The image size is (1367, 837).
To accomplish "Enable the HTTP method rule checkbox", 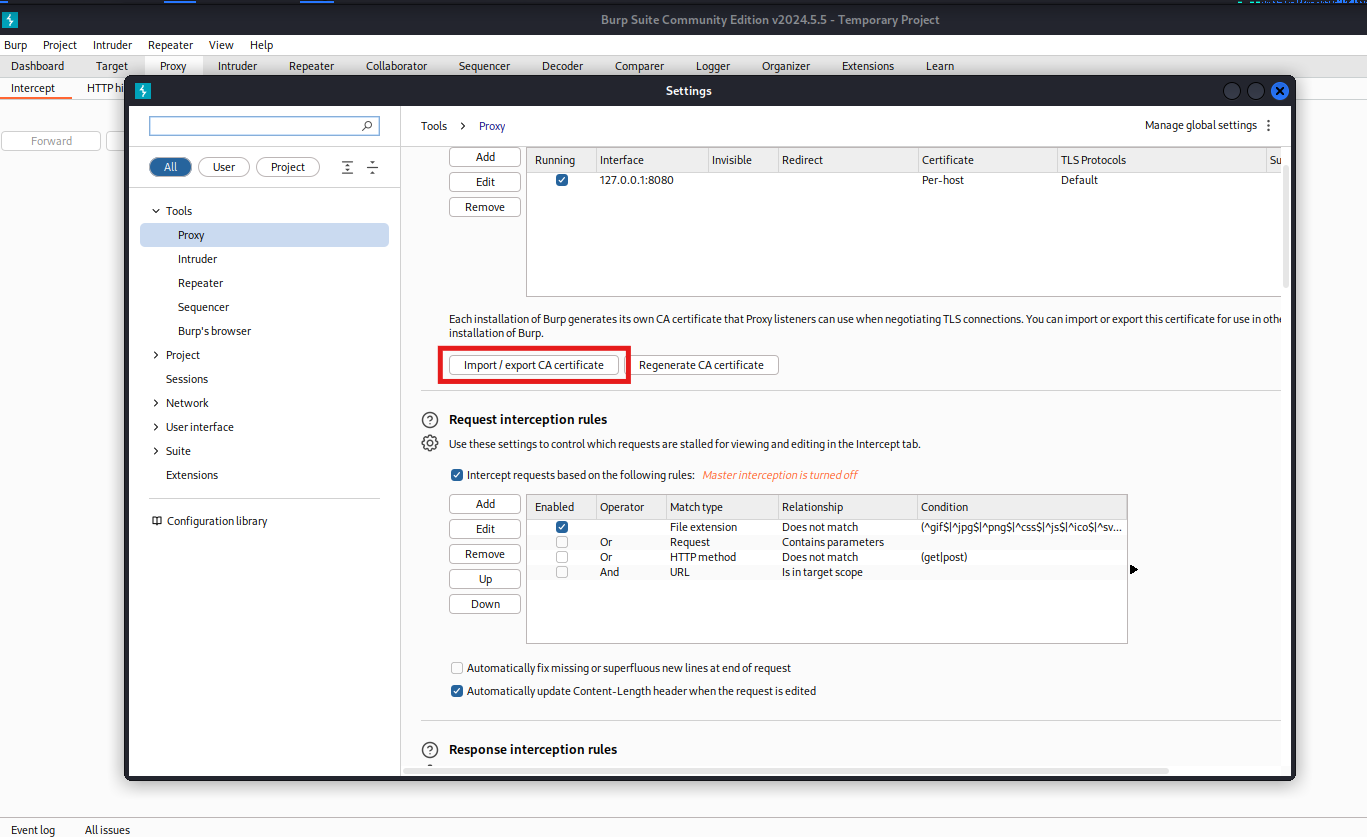I will [x=562, y=557].
